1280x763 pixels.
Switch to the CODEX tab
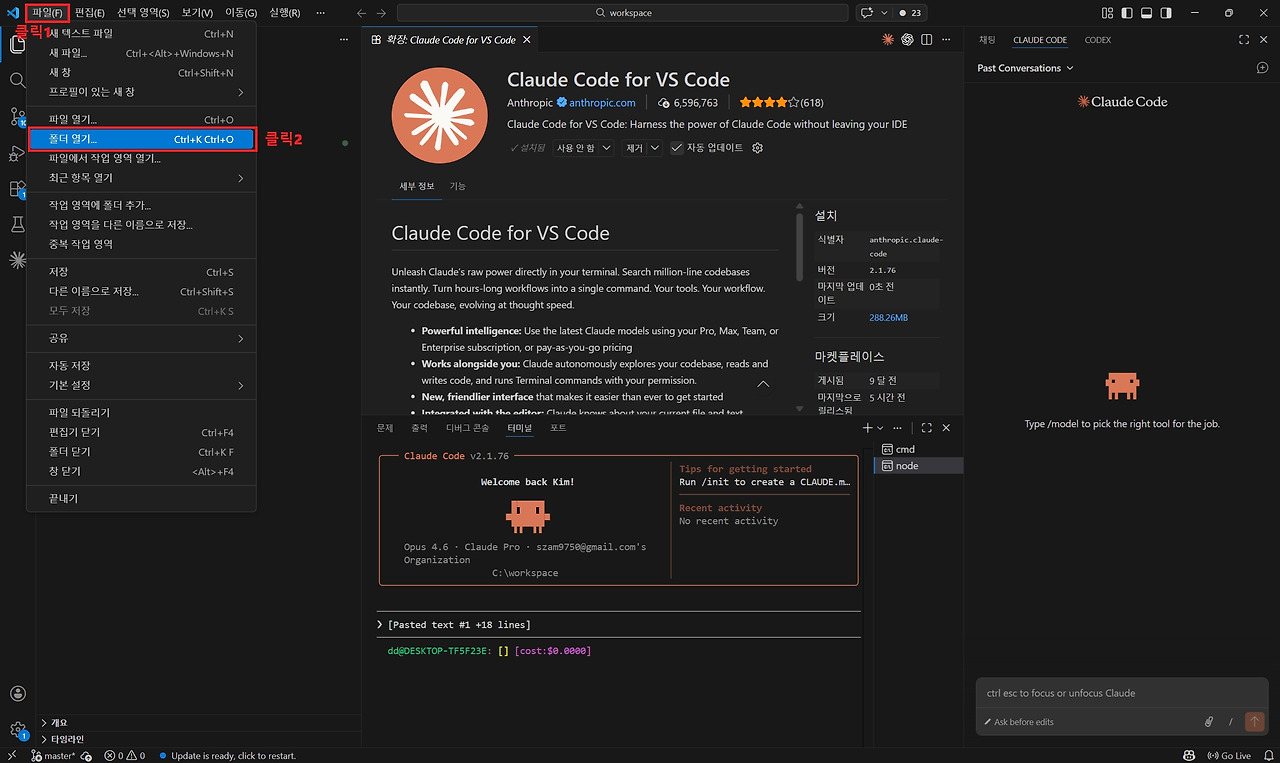1097,40
